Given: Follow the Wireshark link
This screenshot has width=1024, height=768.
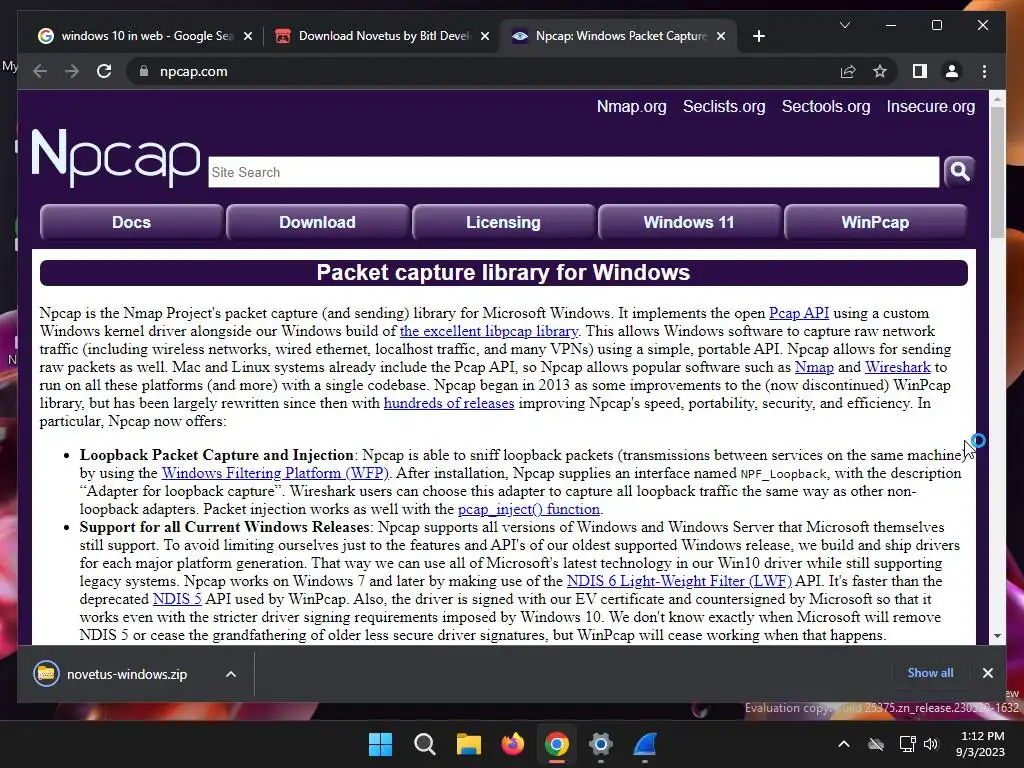Looking at the screenshot, I should (x=897, y=368).
